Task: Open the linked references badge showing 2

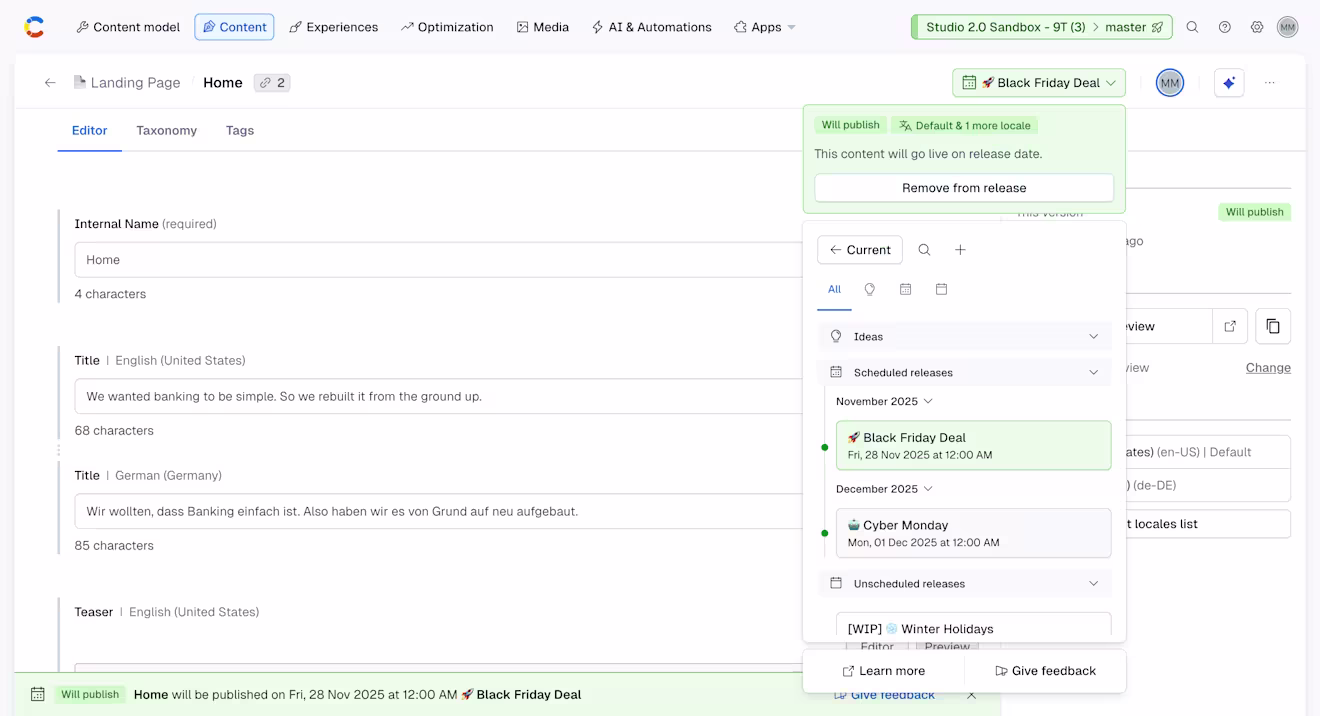Action: point(271,83)
